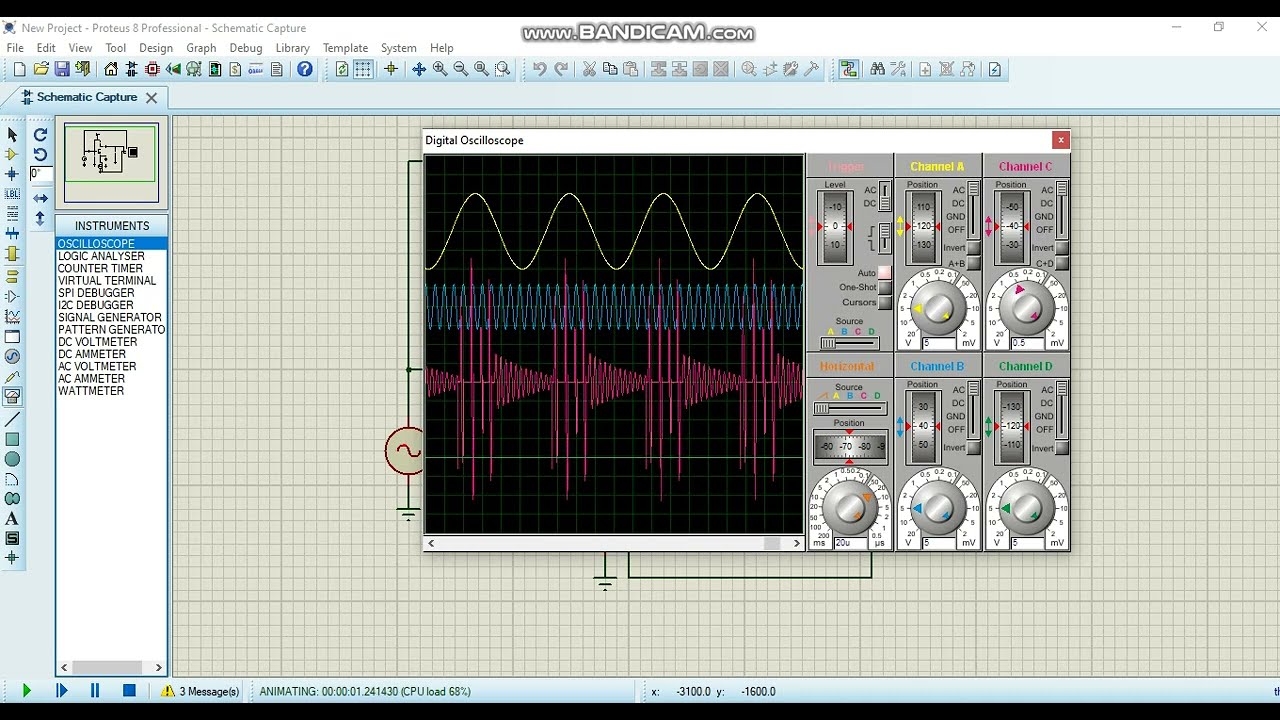Open the File menu
1280x720 pixels.
pyautogui.click(x=15, y=48)
